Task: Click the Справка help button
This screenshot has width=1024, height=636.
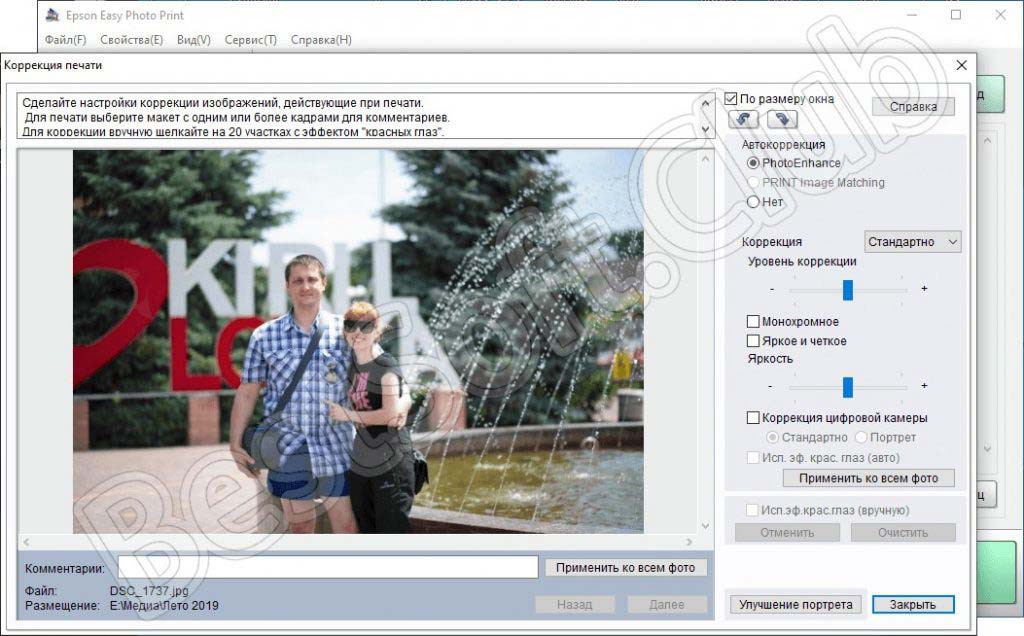Action: 913,106
